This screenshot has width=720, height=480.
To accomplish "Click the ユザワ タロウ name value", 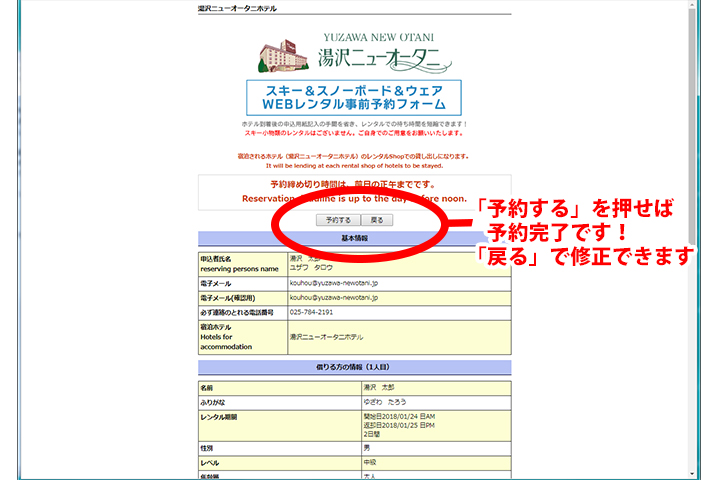I will 311,267.
